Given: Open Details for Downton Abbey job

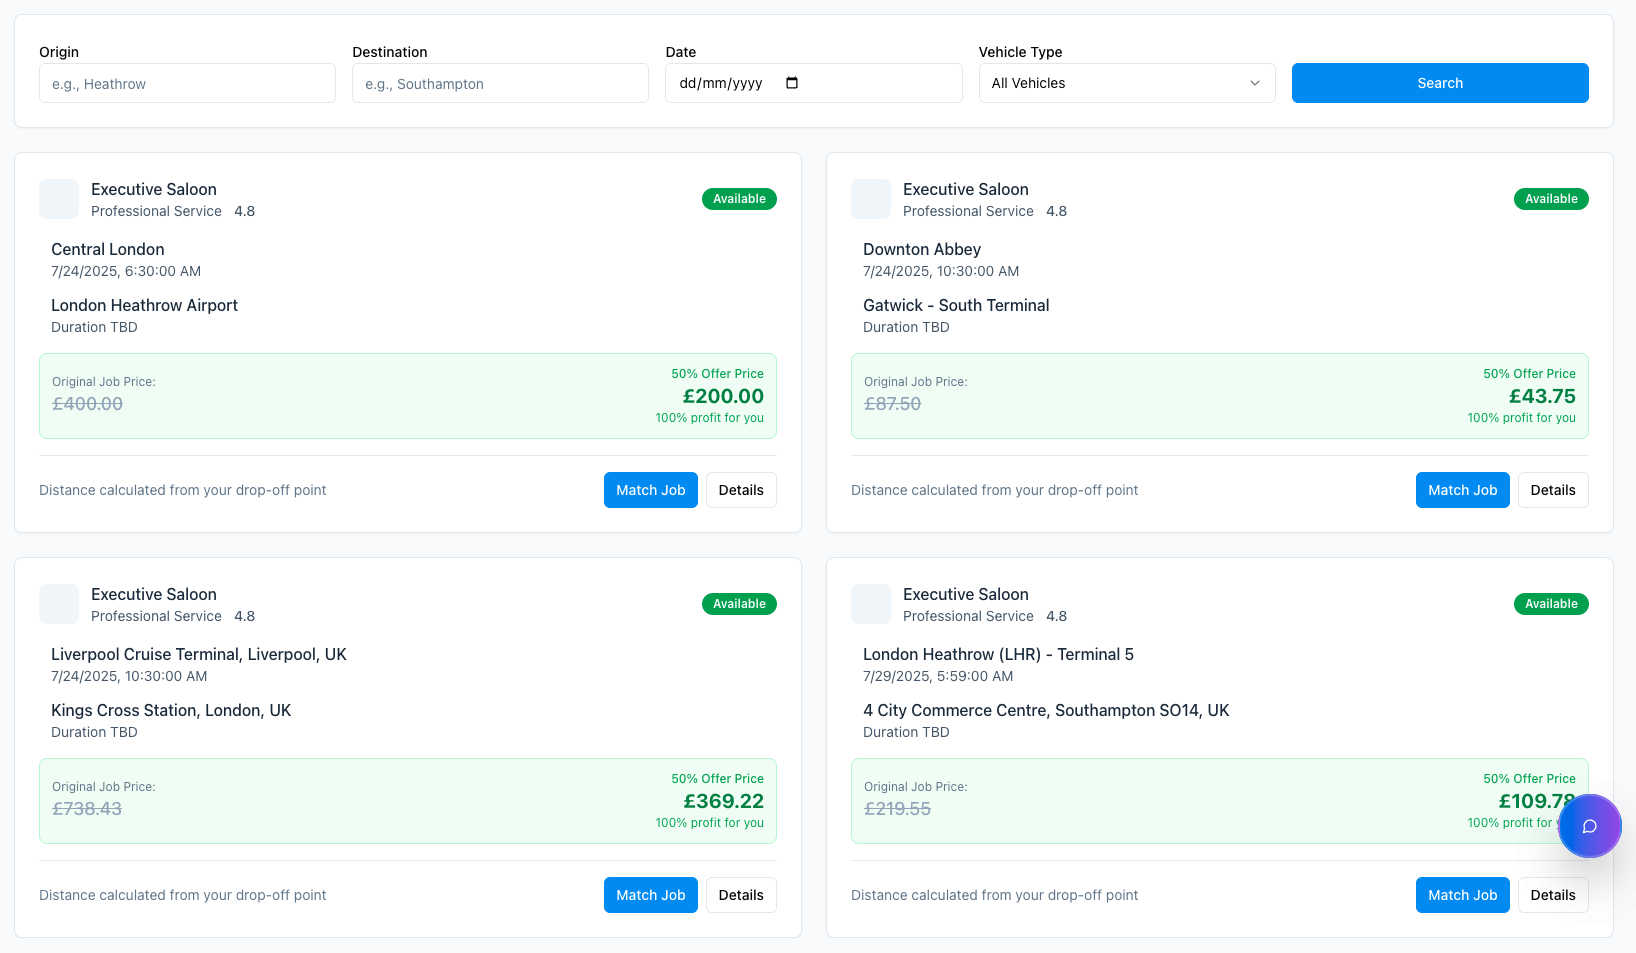Looking at the screenshot, I should click(1553, 490).
